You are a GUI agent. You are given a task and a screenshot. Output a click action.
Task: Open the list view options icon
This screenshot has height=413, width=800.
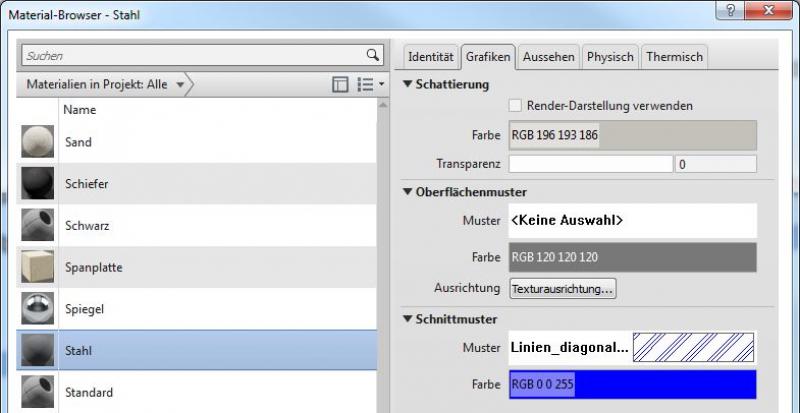[369, 85]
